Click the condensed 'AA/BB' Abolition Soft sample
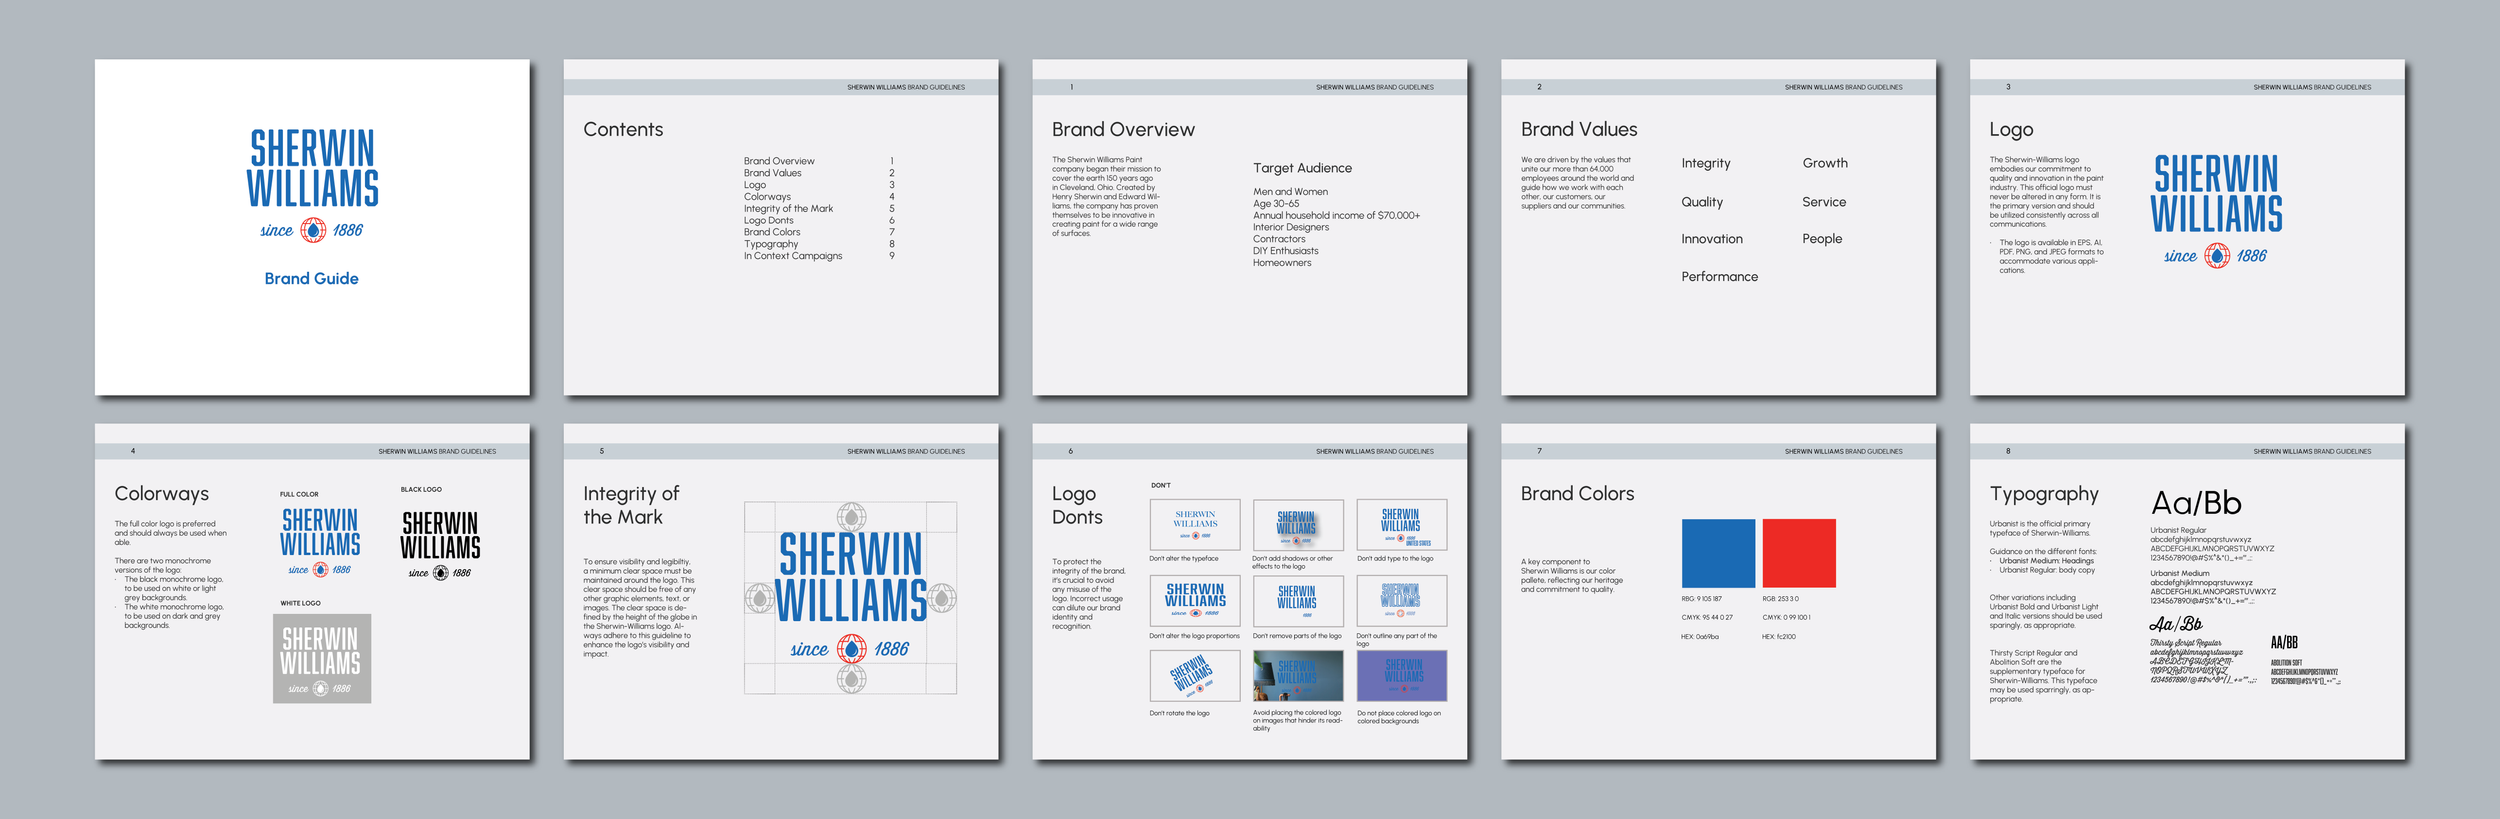 tap(2284, 643)
